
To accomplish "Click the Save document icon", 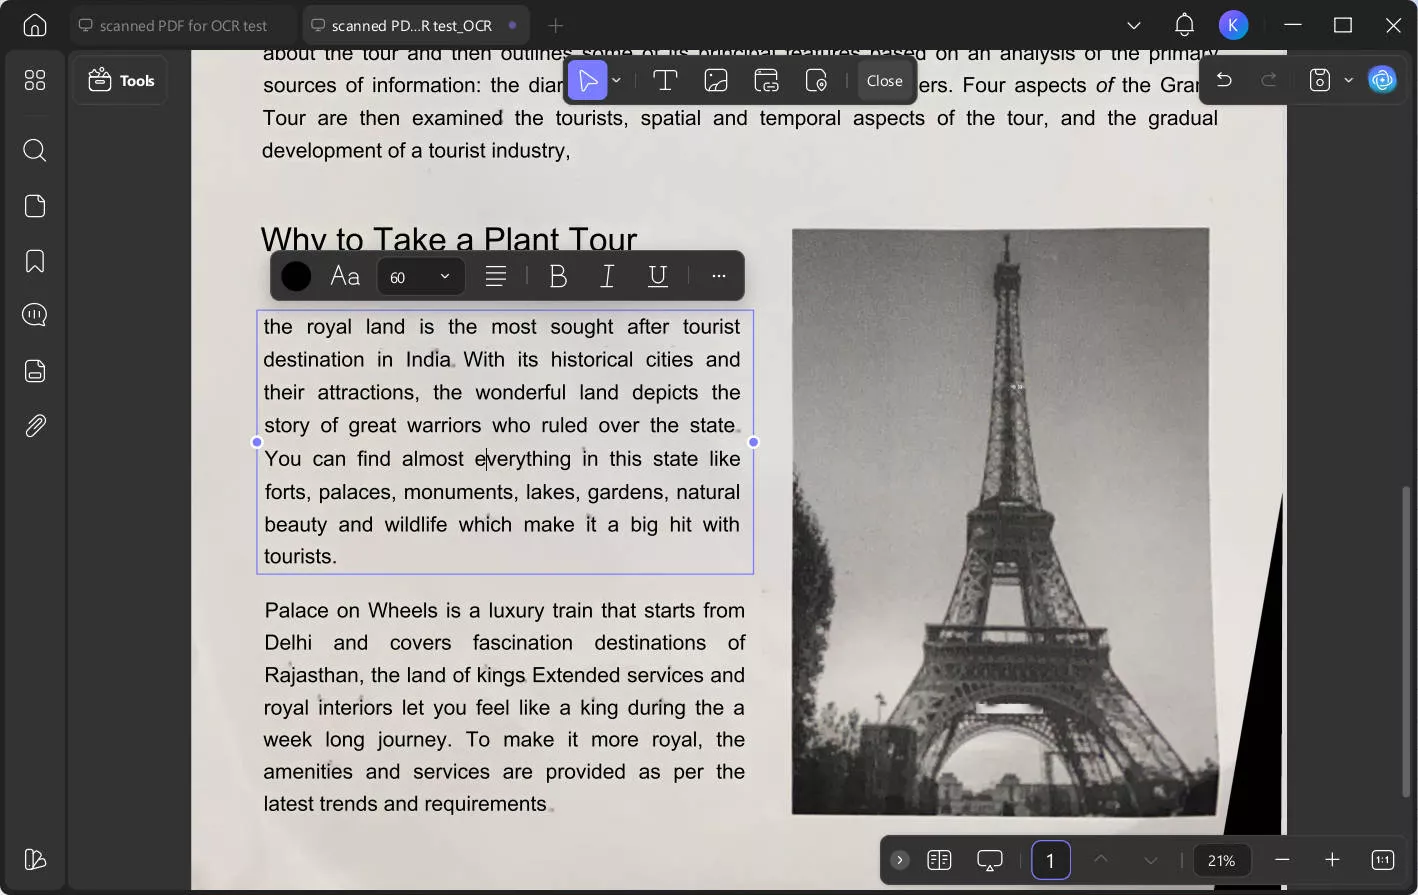I will pos(1319,79).
